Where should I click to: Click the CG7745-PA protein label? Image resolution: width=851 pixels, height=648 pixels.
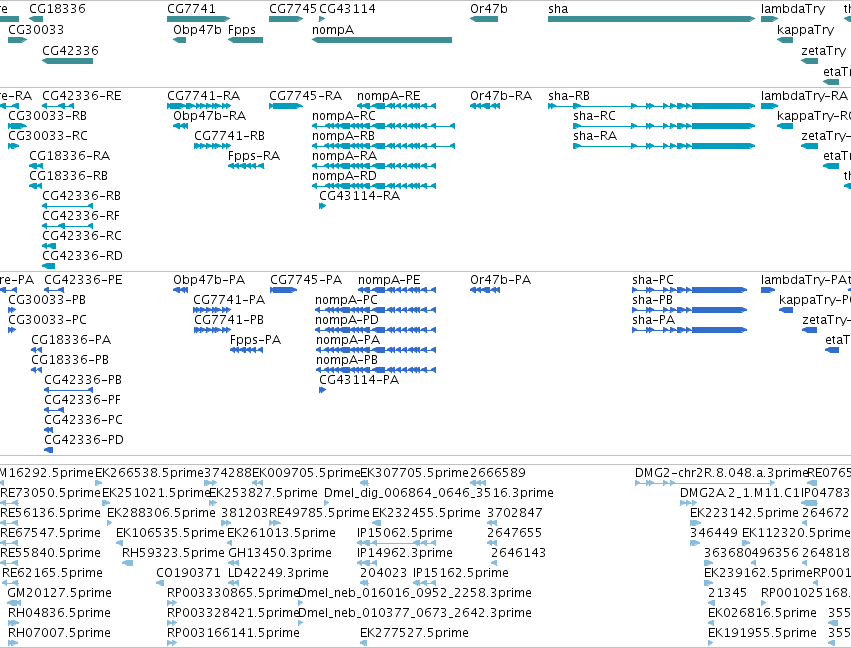(x=306, y=280)
